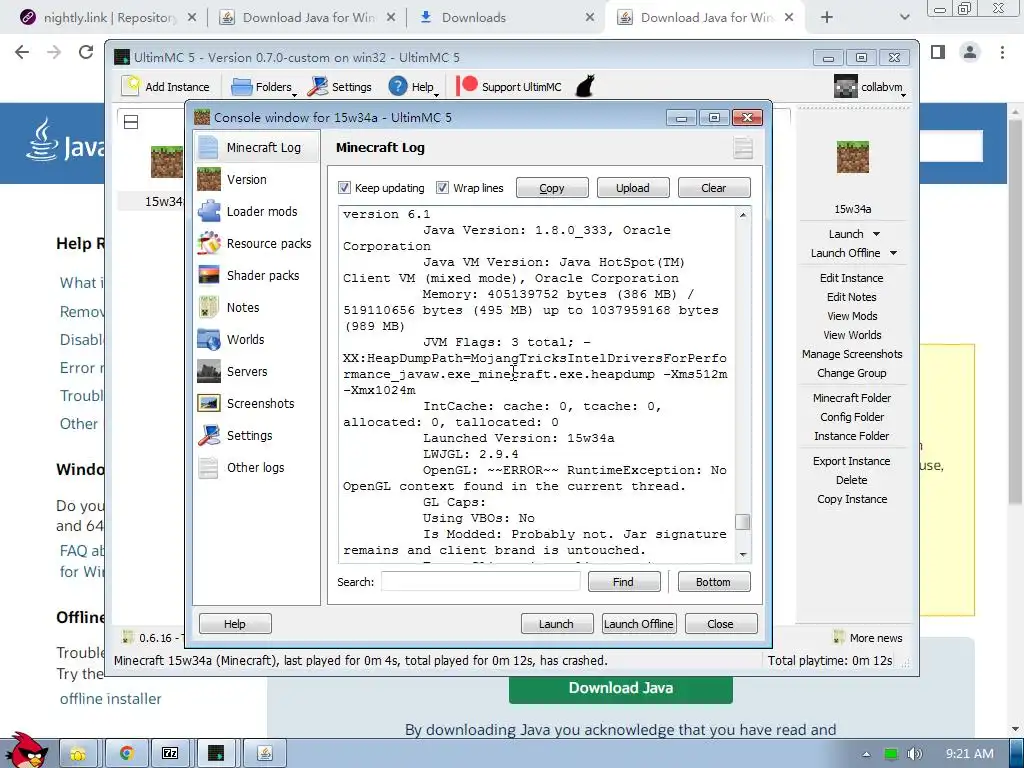The height and width of the screenshot is (768, 1024).
Task: Open Loader mods puzzle piece icon
Action: point(209,211)
